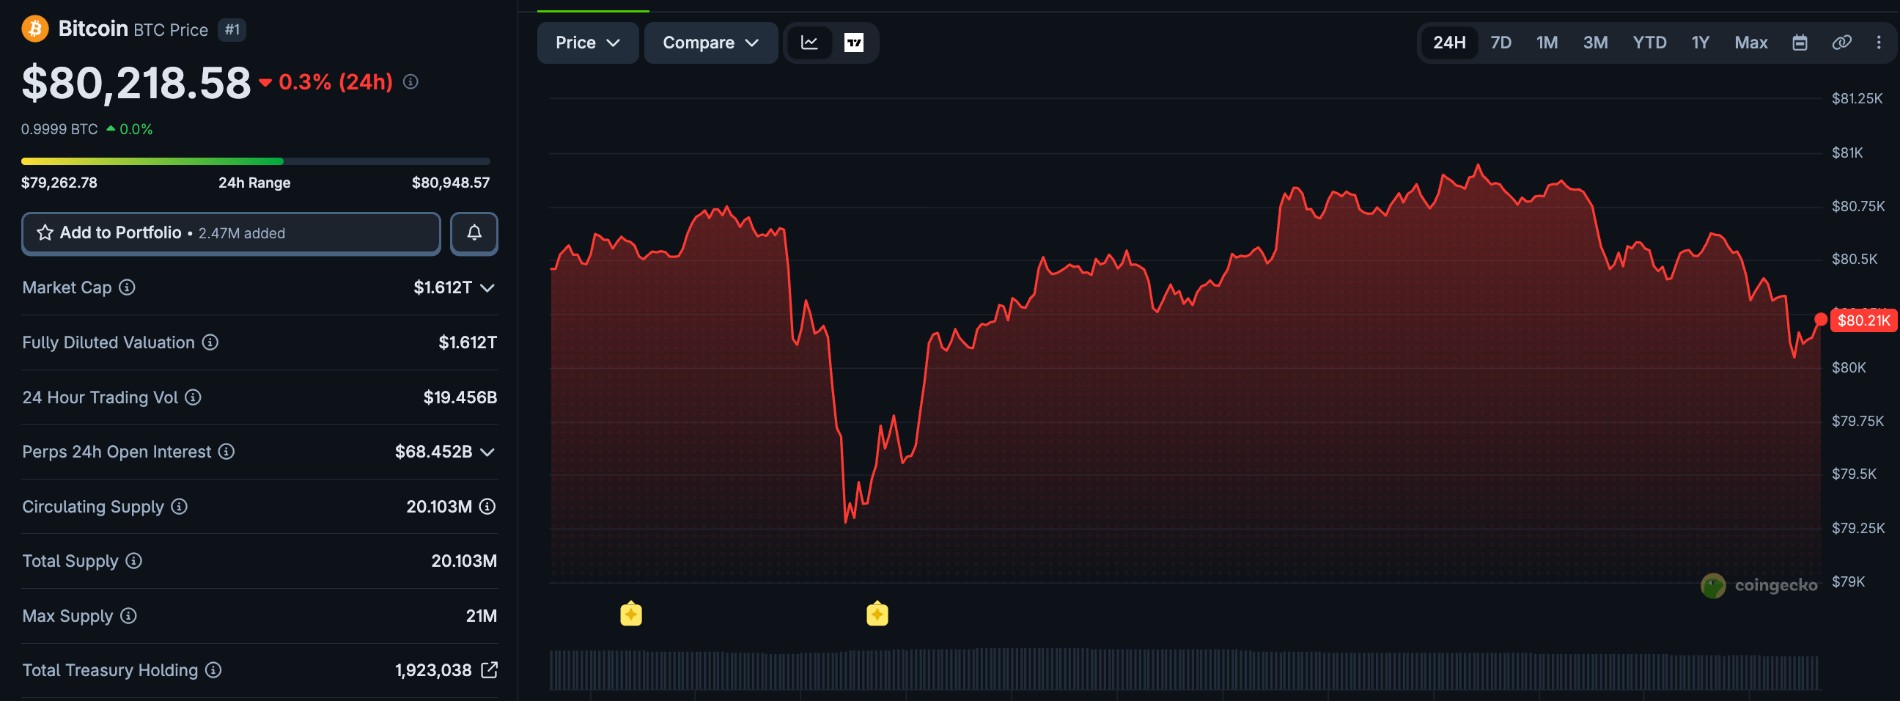Image resolution: width=1900 pixels, height=701 pixels.
Task: Switch to the line chart view icon
Action: pos(810,43)
